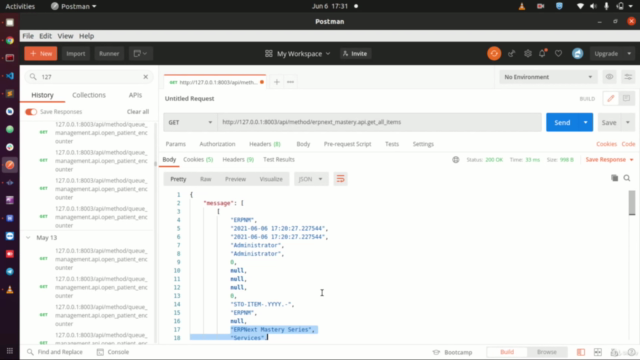Click the Send button
640x360 pixels.
point(562,122)
